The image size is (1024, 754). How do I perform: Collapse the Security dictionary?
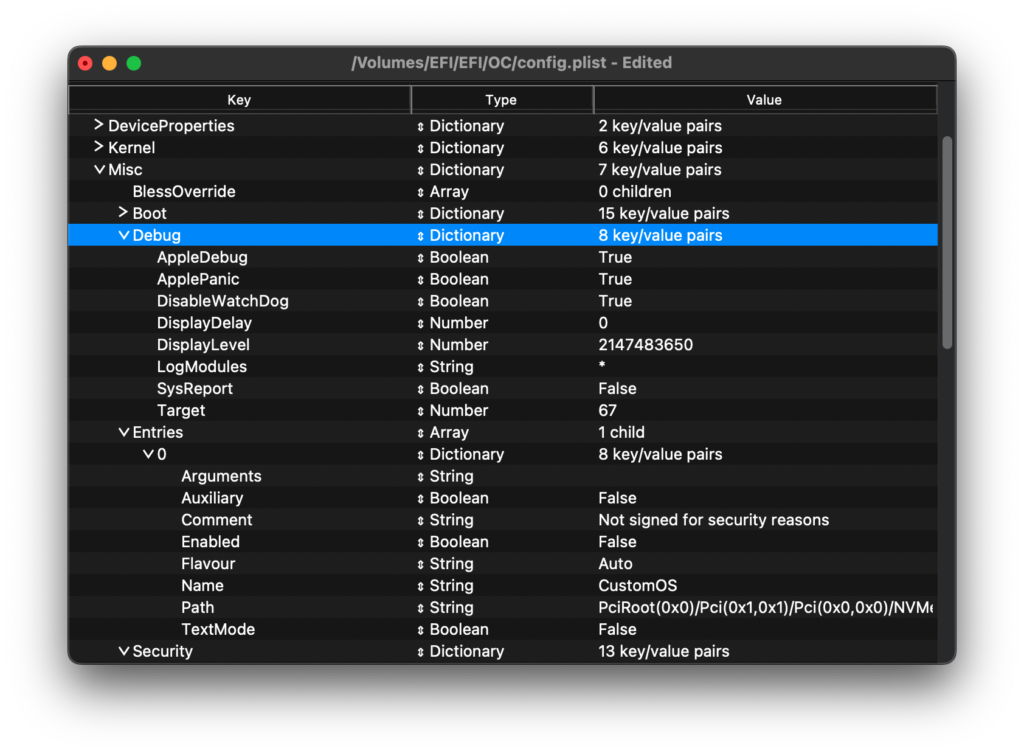point(123,651)
